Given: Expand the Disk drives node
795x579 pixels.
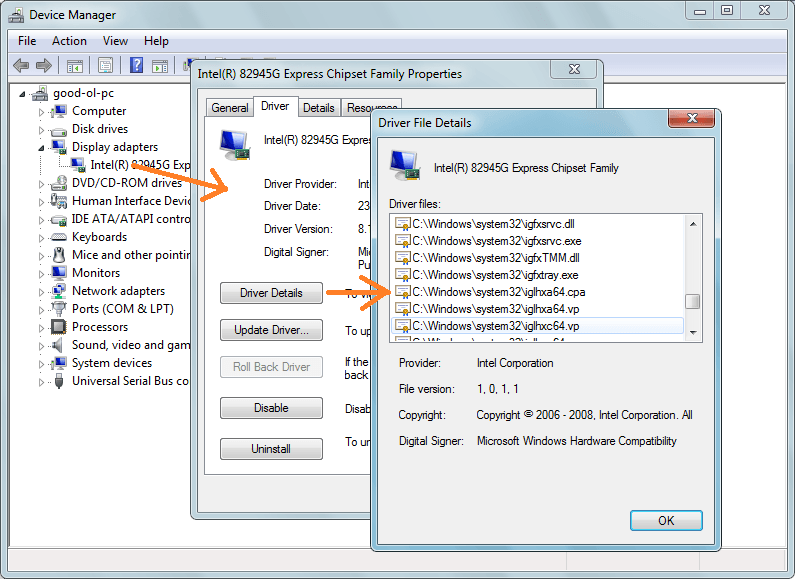Looking at the screenshot, I should 42,129.
